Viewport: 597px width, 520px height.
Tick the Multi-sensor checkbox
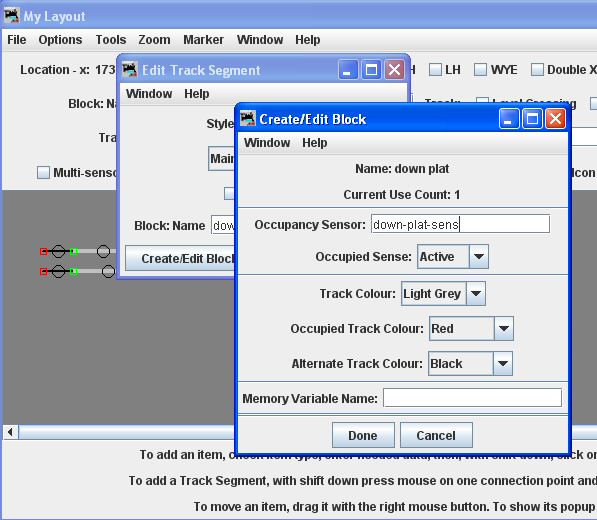(x=43, y=172)
